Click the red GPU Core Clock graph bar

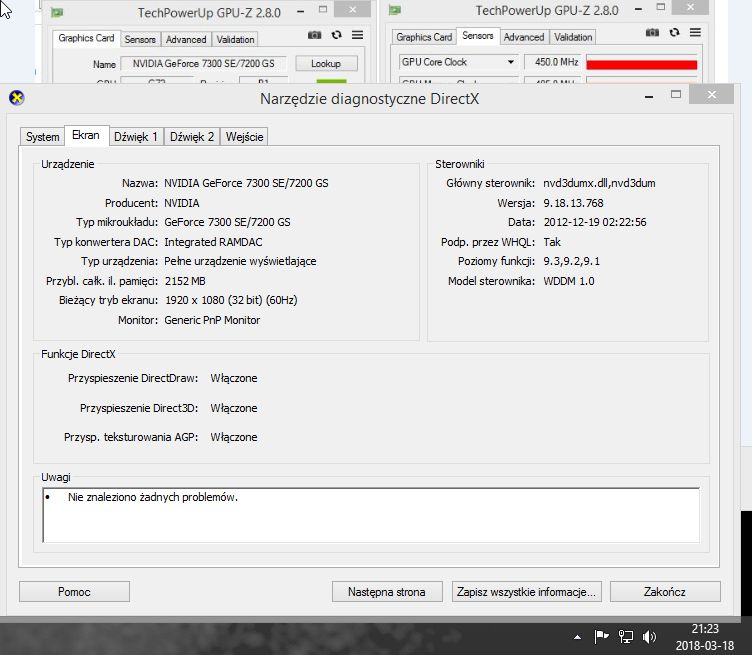coord(642,64)
